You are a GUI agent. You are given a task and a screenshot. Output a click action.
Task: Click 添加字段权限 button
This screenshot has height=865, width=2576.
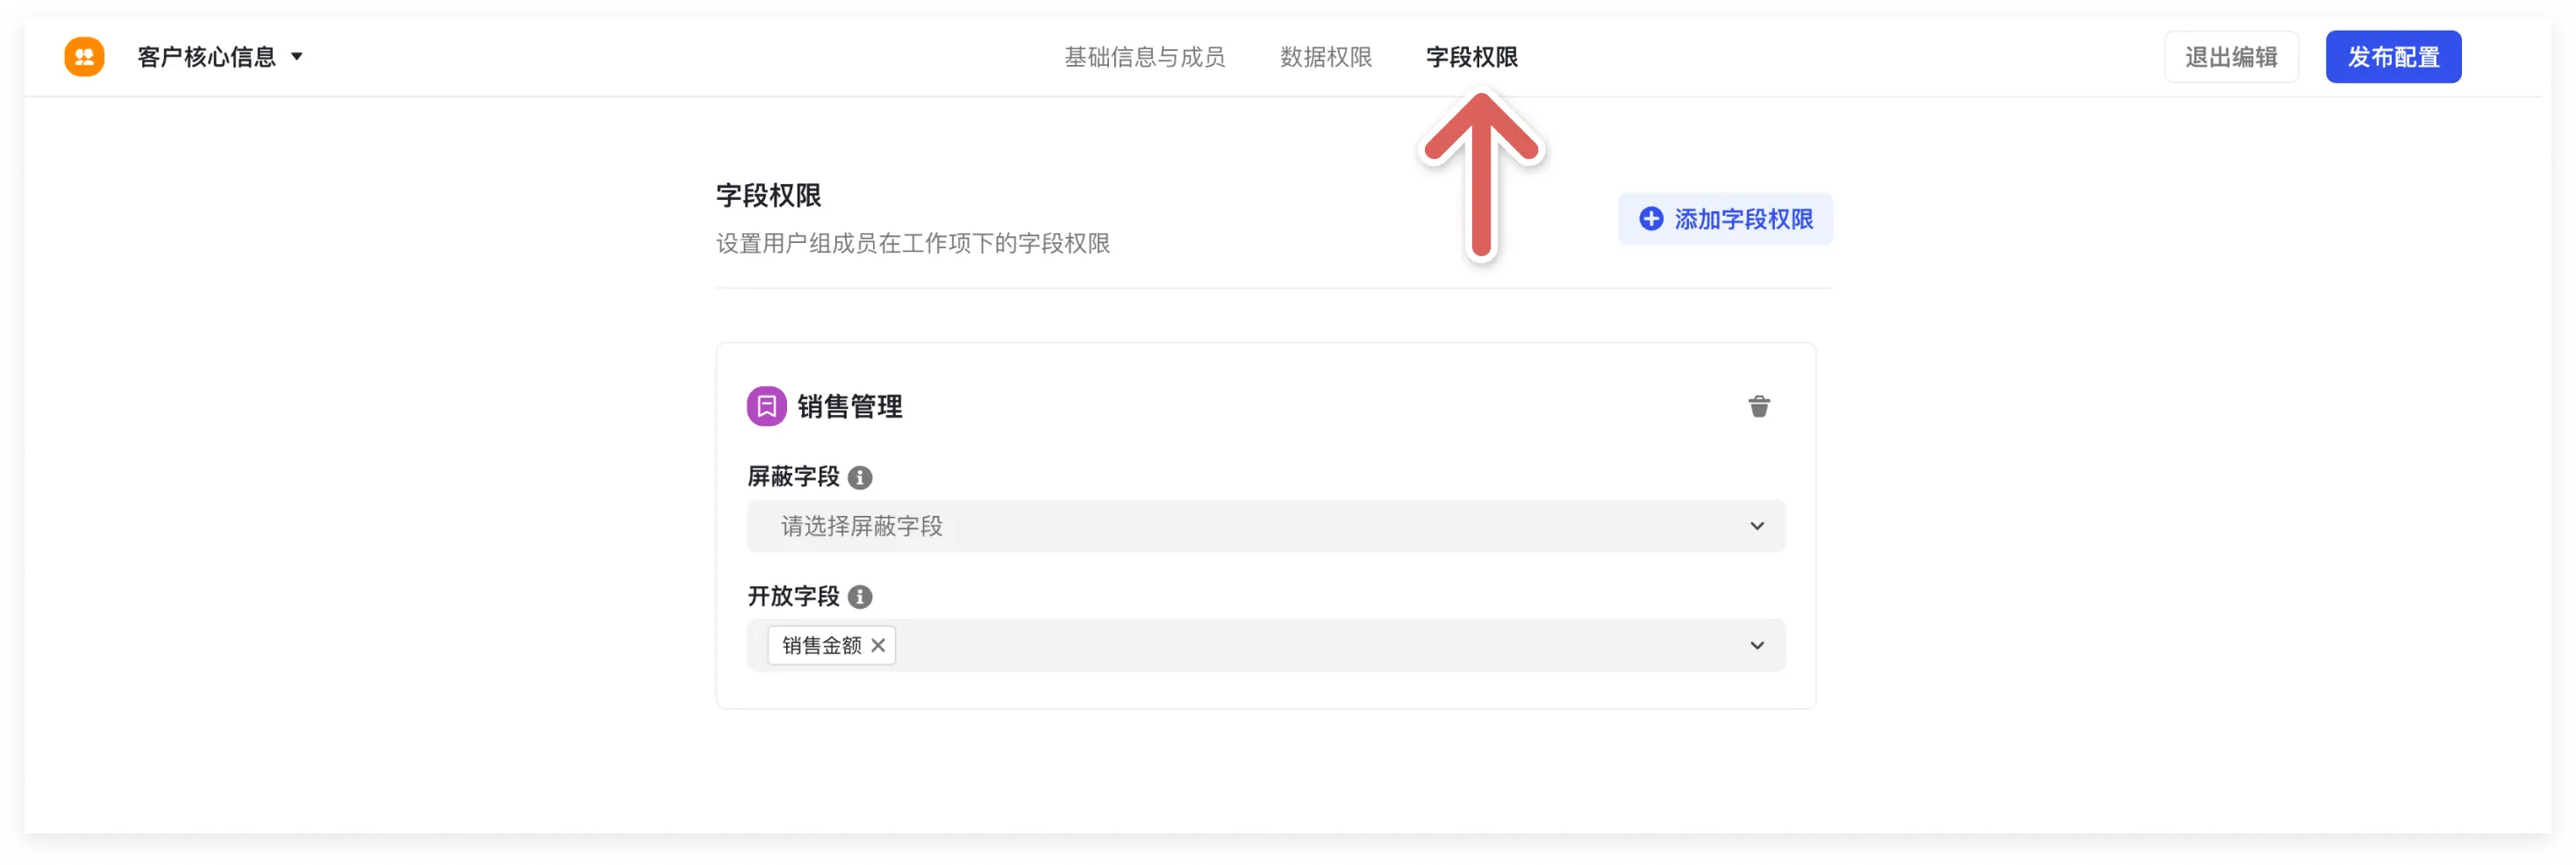[1724, 219]
